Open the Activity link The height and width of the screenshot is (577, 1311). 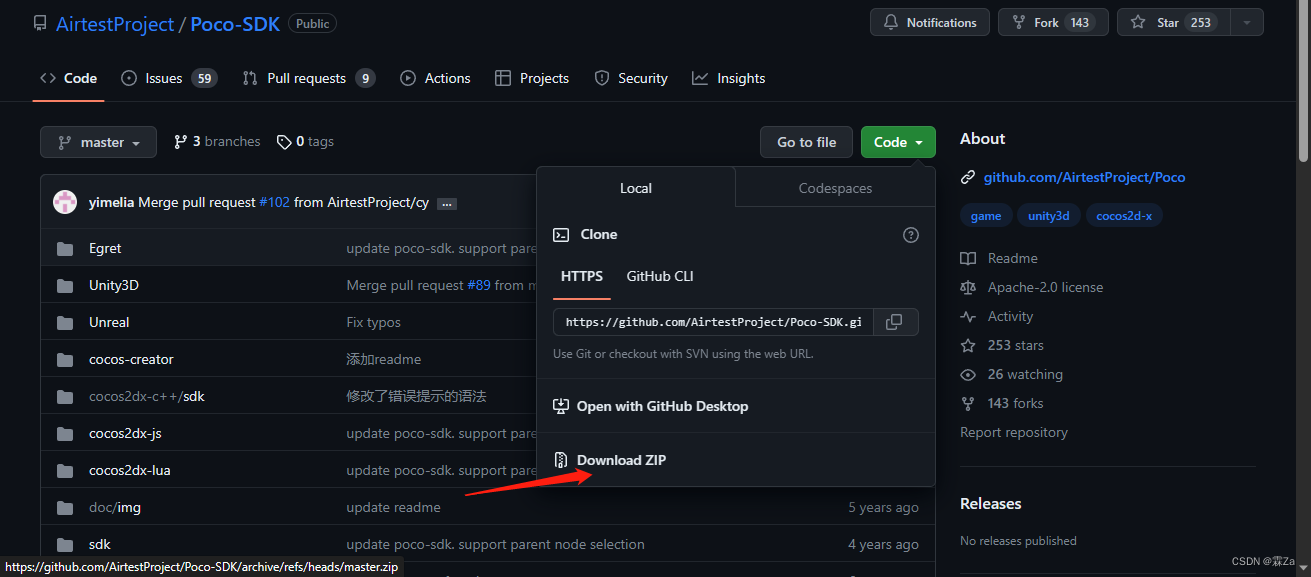[996, 316]
